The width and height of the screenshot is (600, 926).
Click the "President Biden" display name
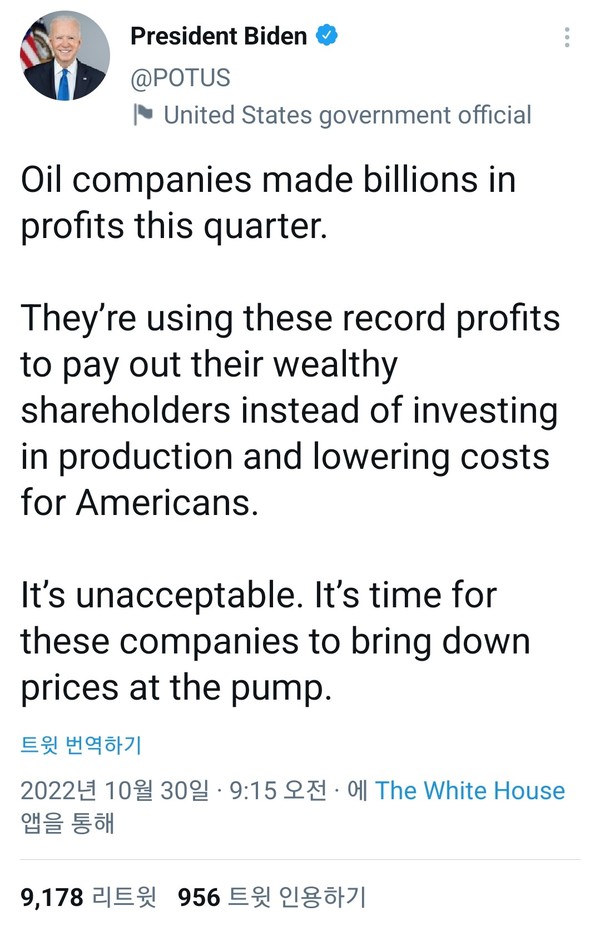pyautogui.click(x=218, y=37)
